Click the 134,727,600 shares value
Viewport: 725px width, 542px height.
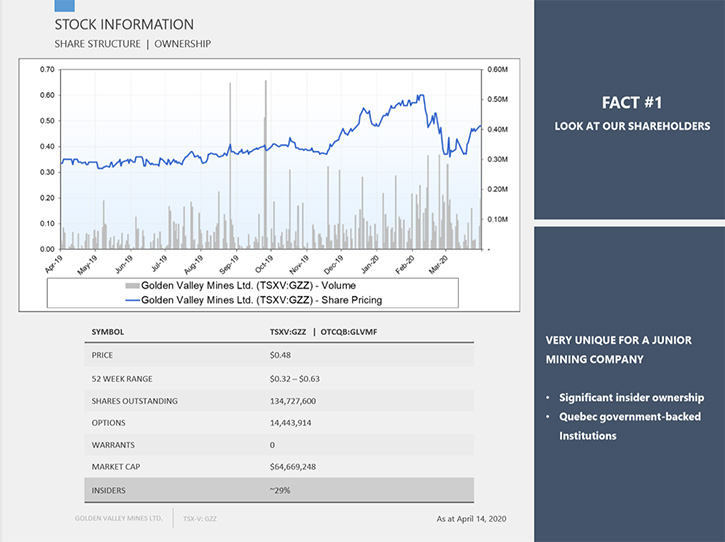tap(293, 401)
